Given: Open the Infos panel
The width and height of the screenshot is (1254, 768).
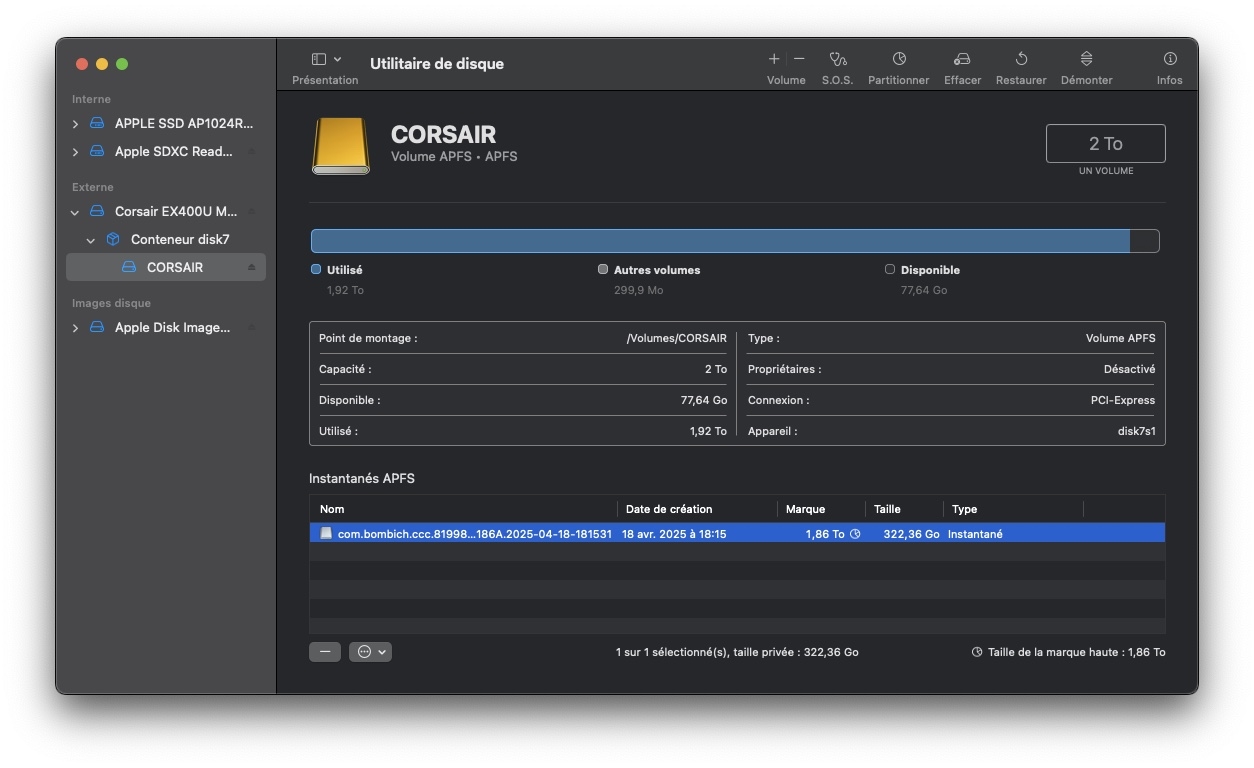Looking at the screenshot, I should [x=1169, y=60].
